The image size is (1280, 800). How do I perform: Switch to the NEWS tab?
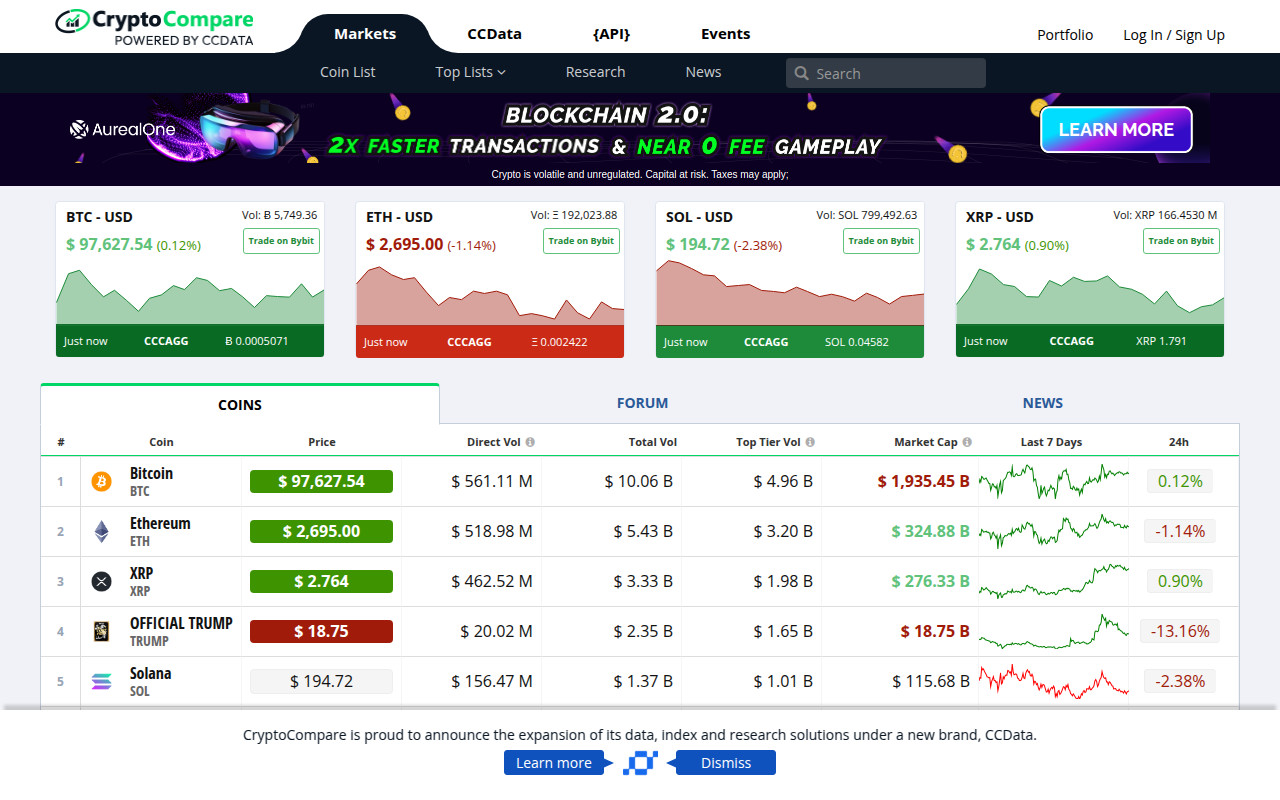[x=1043, y=403]
